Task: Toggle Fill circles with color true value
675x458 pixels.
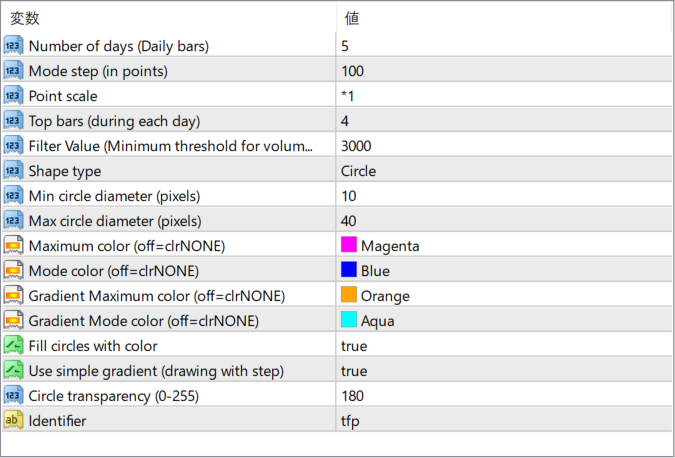Action: click(x=354, y=346)
